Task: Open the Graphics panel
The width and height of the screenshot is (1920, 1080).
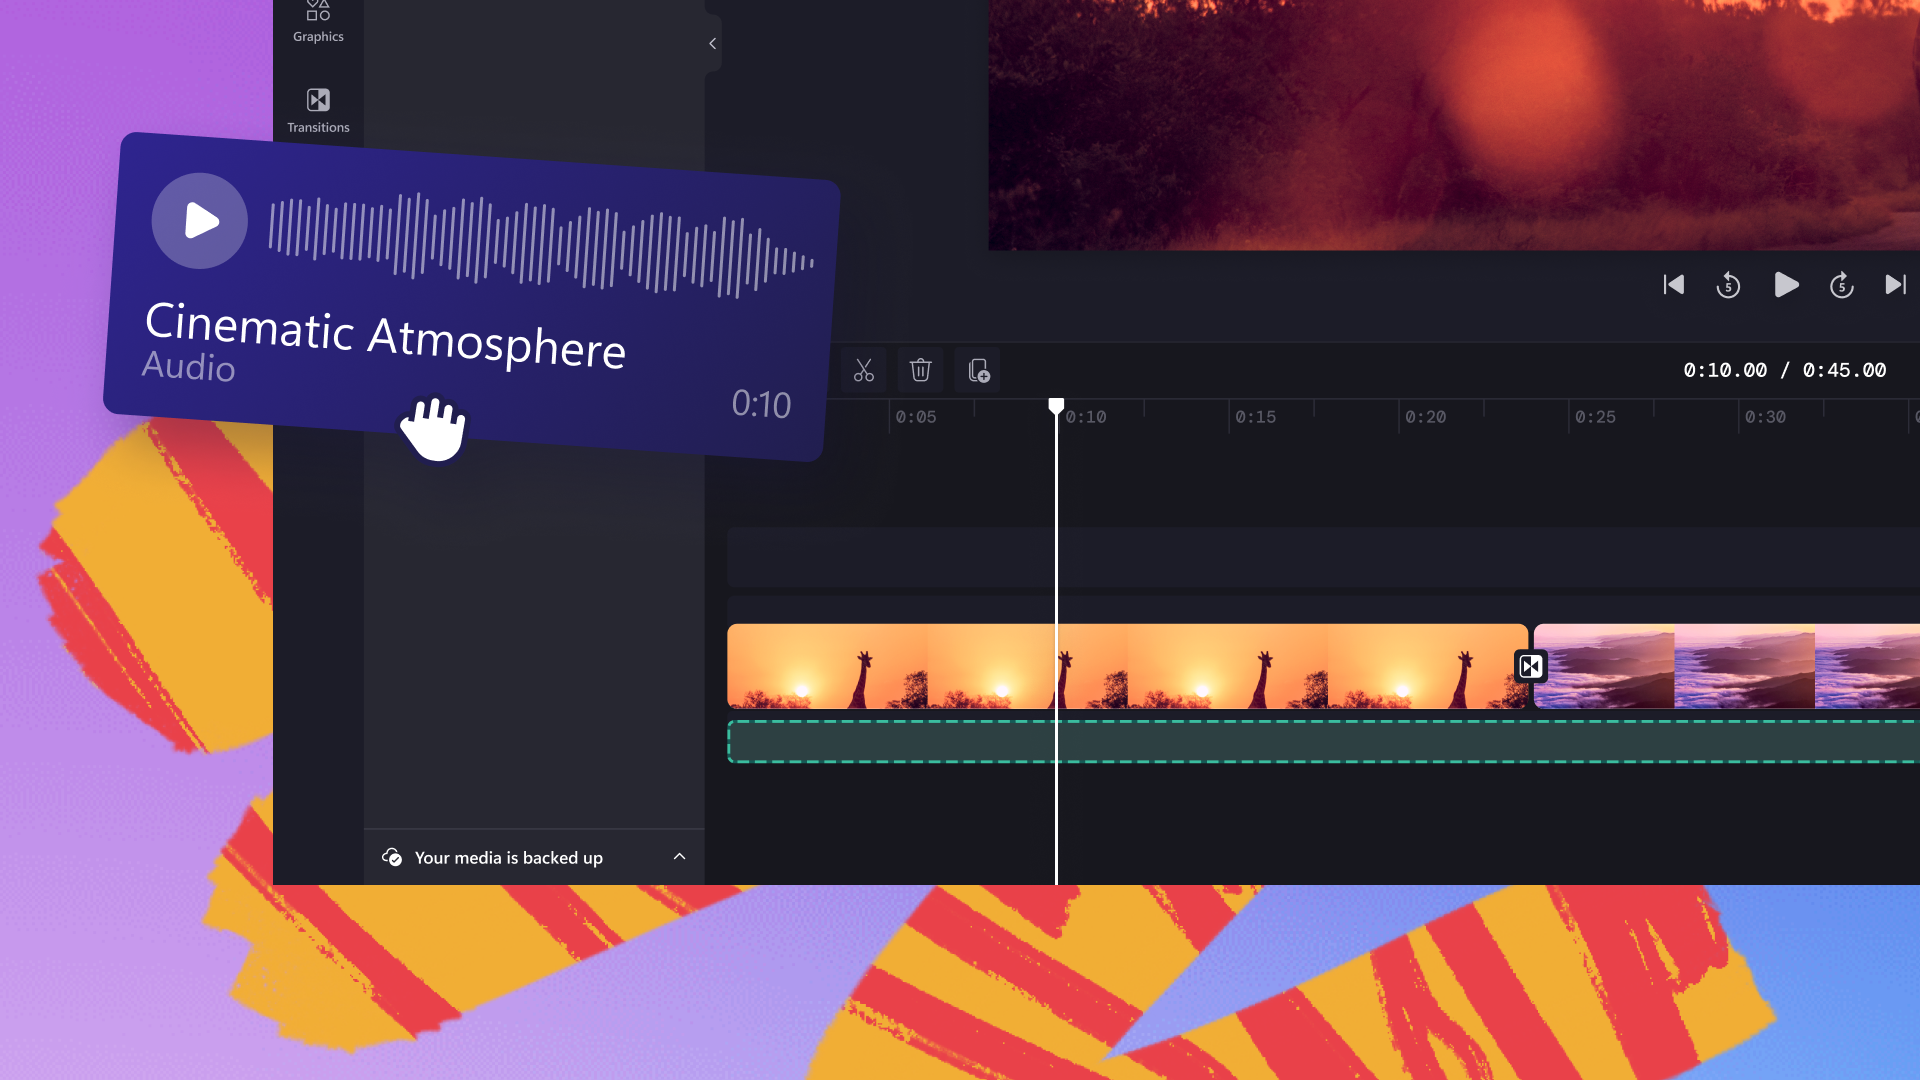Action: pos(318,21)
